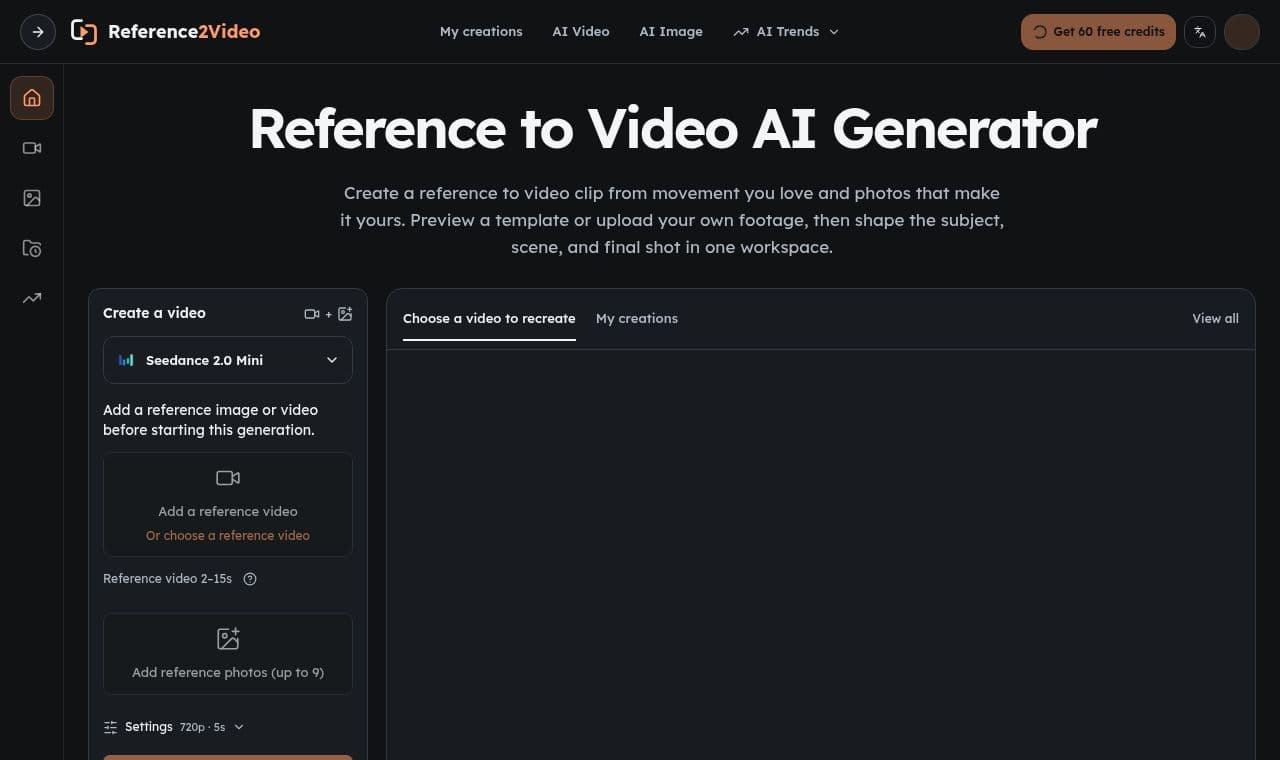Click the sliders icon next to Settings

(110, 727)
